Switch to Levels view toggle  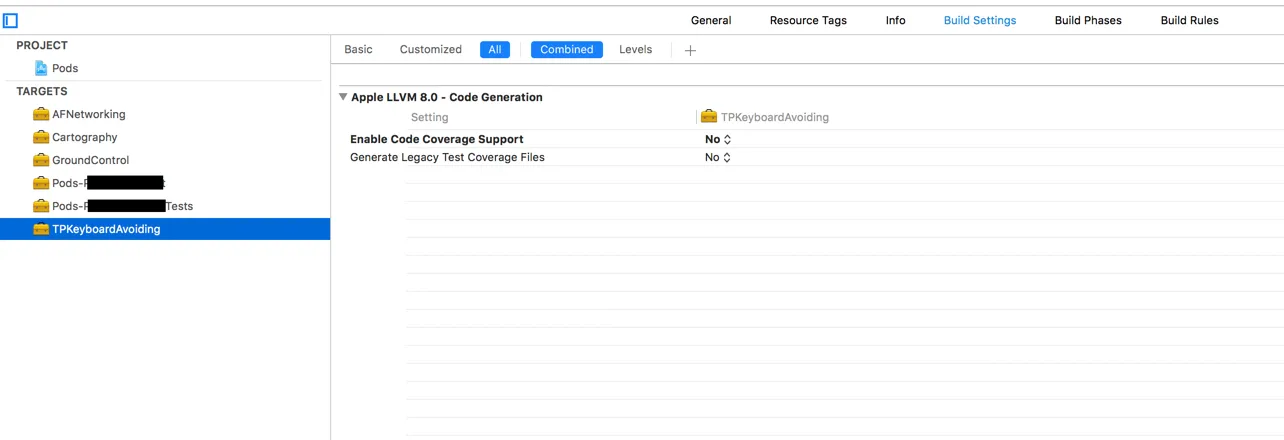click(x=635, y=50)
